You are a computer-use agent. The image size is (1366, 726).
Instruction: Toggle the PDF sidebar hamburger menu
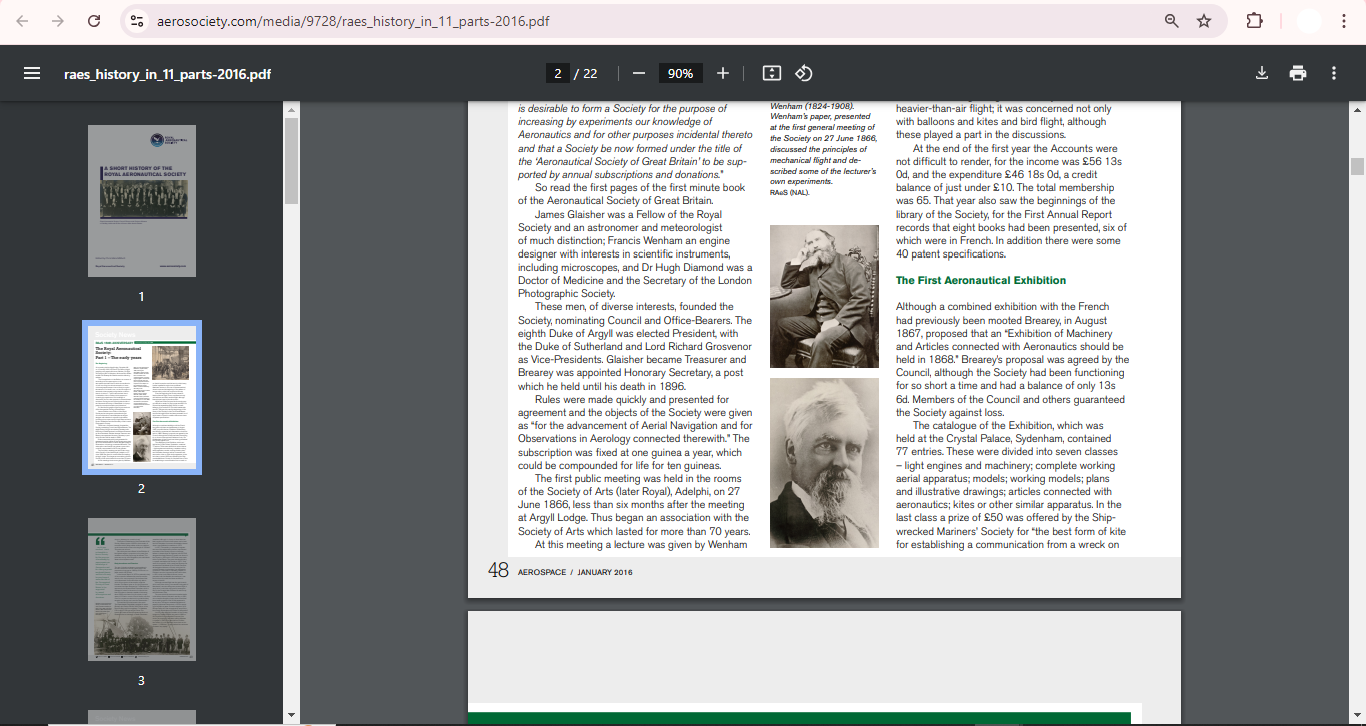[32, 73]
